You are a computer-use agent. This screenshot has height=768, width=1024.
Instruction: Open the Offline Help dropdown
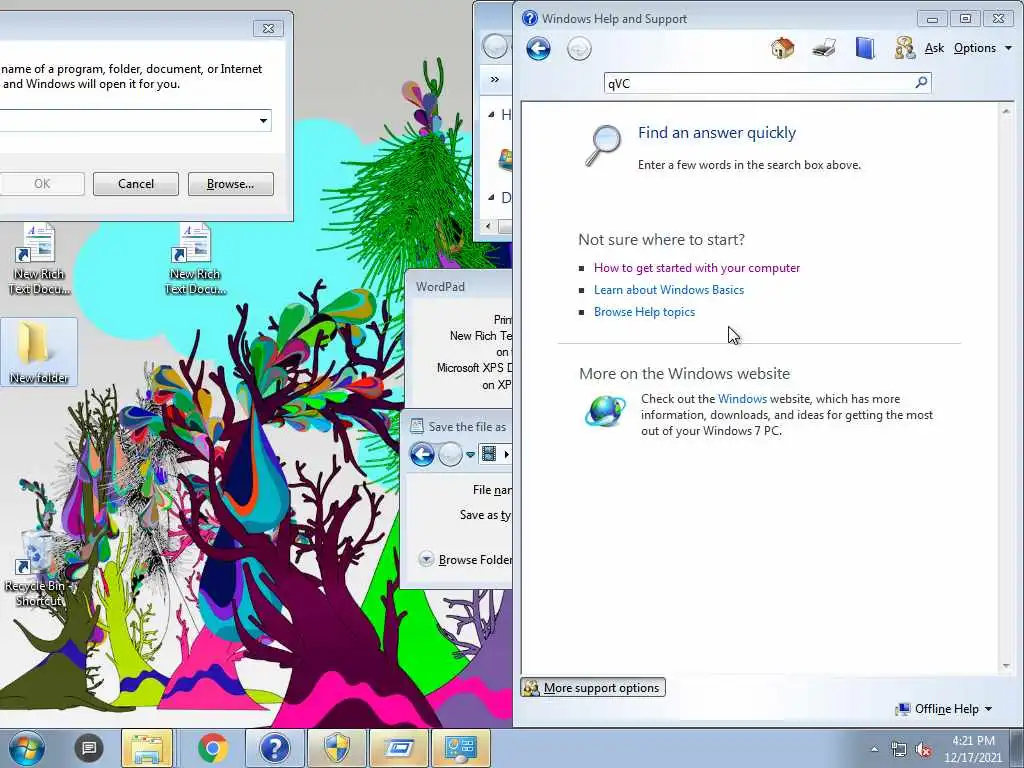944,709
